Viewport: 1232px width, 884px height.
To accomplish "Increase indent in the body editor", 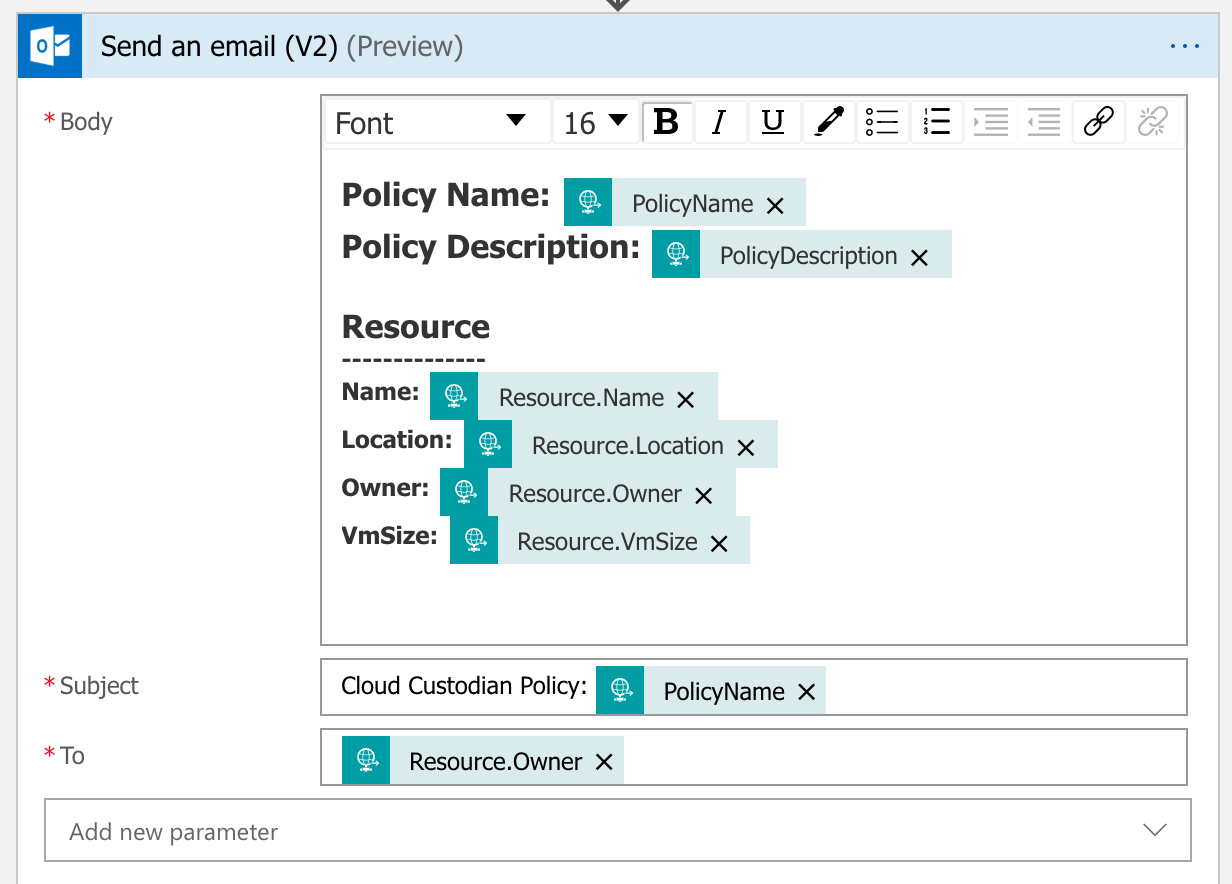I will pyautogui.click(x=991, y=122).
